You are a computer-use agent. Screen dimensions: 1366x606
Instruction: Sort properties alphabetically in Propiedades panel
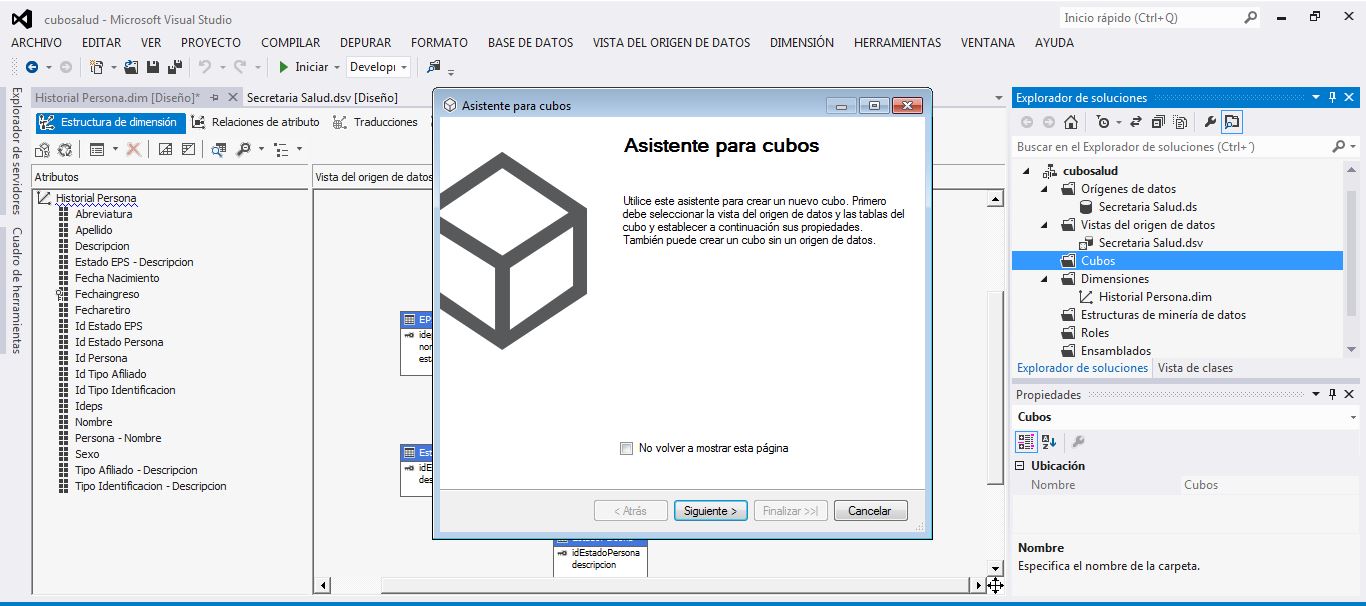click(x=1048, y=441)
